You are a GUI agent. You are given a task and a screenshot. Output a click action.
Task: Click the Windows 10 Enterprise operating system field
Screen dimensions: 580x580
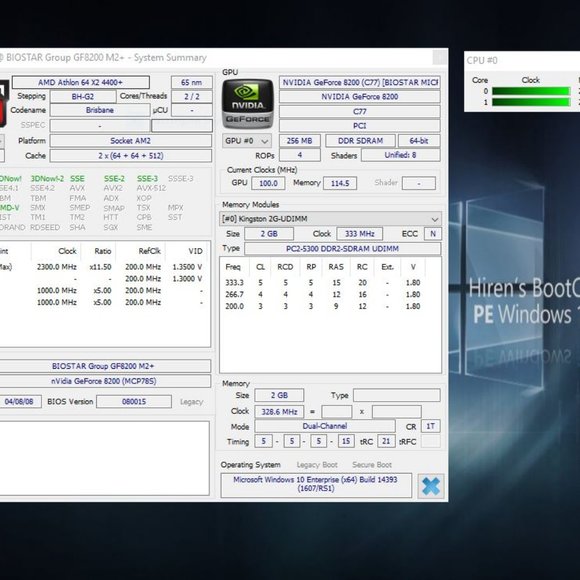click(x=316, y=485)
